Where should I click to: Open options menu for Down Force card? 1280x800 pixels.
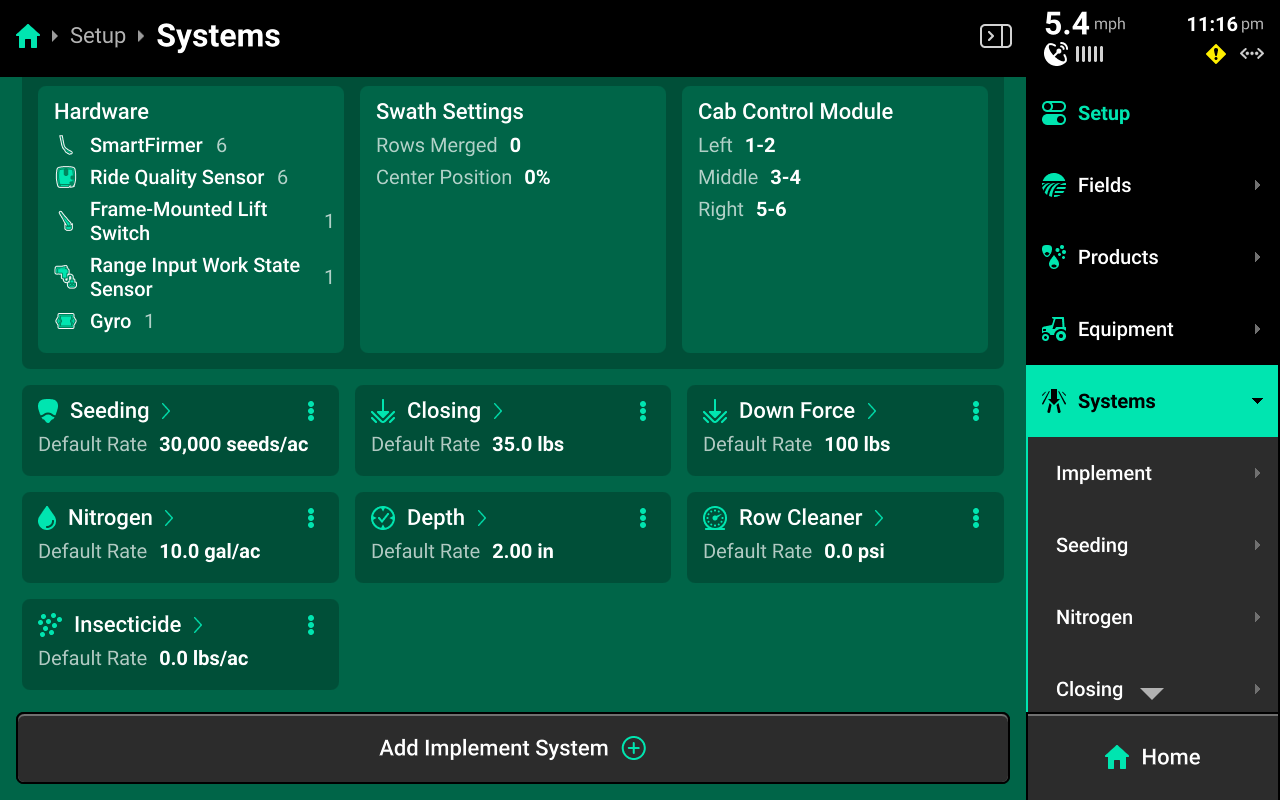[x=976, y=411]
